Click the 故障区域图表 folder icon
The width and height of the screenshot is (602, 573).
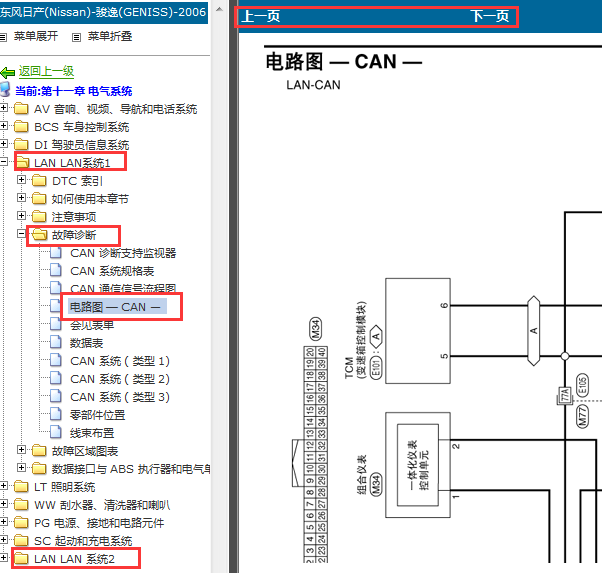pos(39,450)
